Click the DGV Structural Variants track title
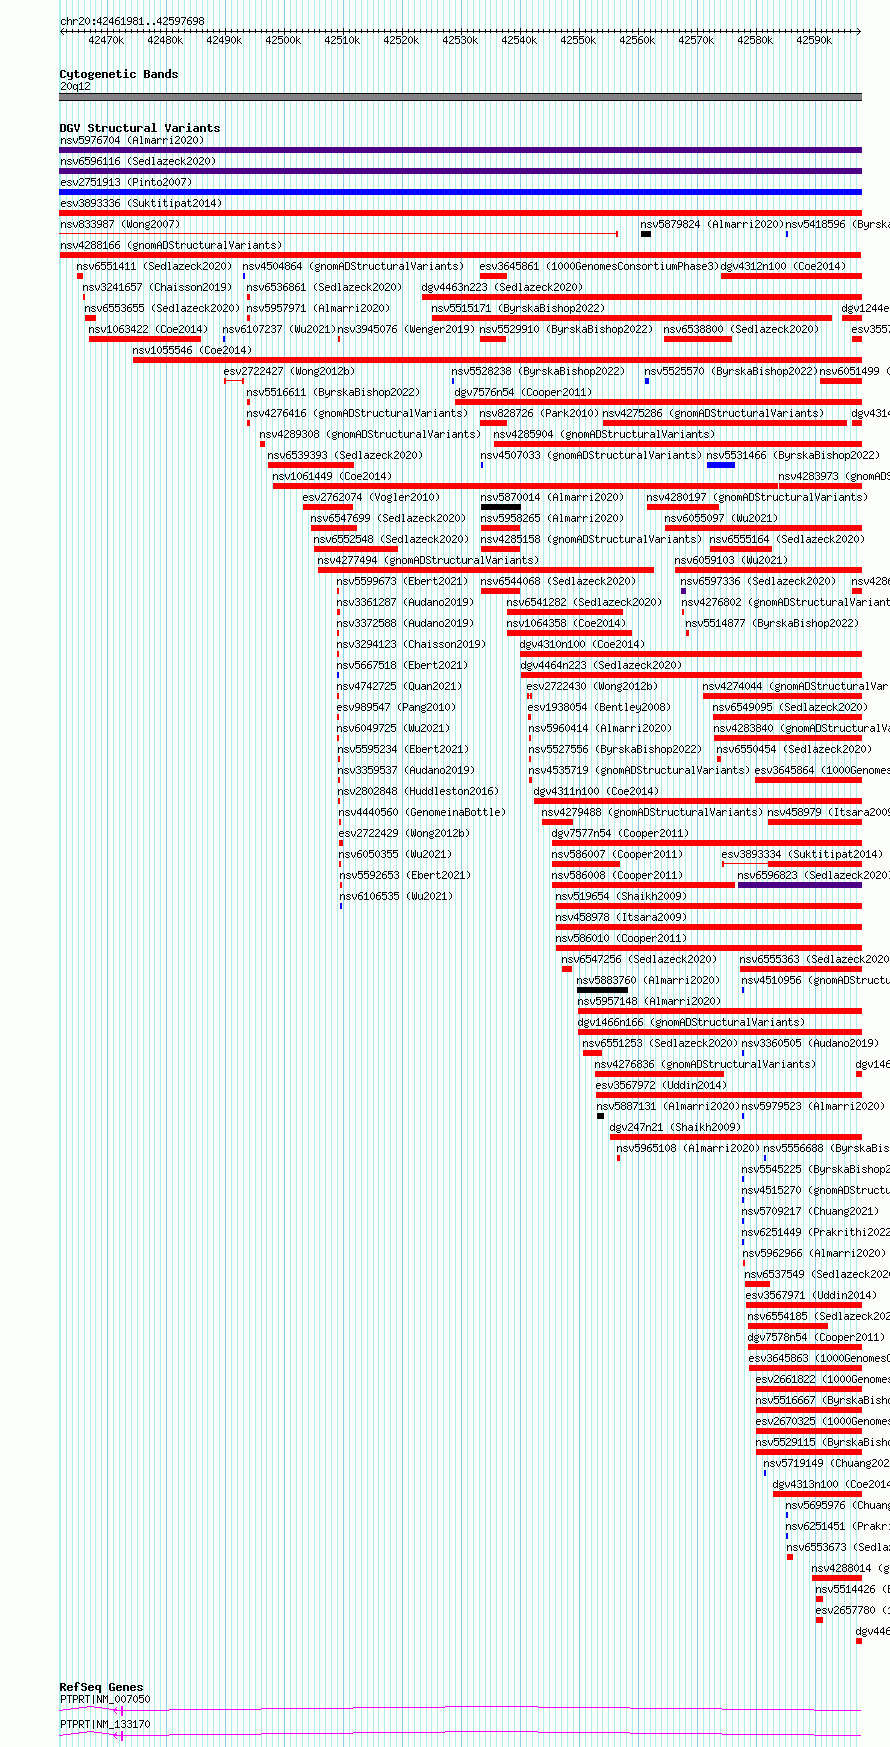Screen dimensions: 890x1747 tap(139, 128)
